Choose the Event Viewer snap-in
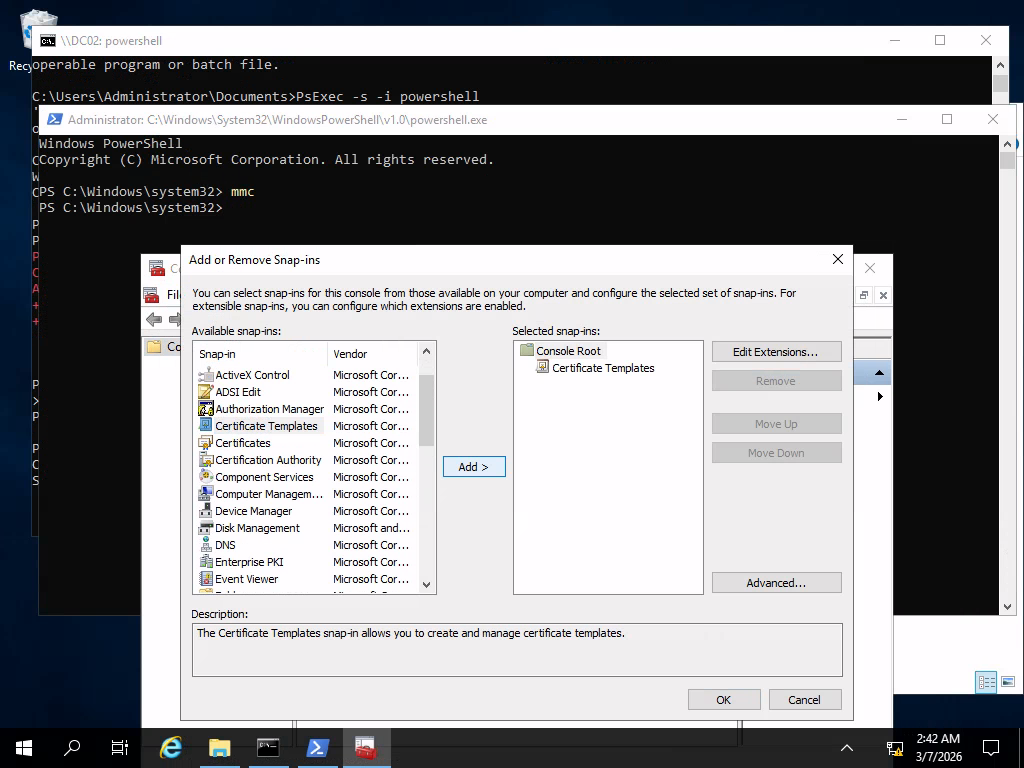 coord(246,579)
